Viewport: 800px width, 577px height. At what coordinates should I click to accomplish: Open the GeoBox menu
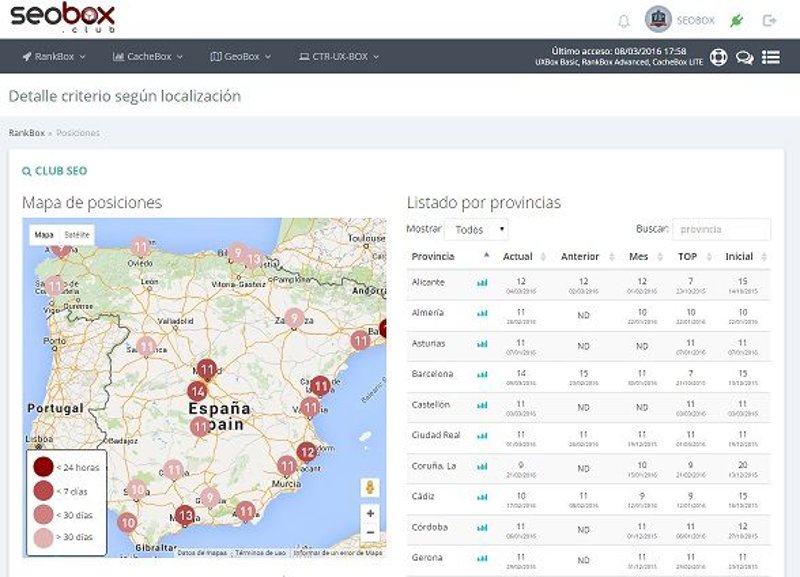241,57
